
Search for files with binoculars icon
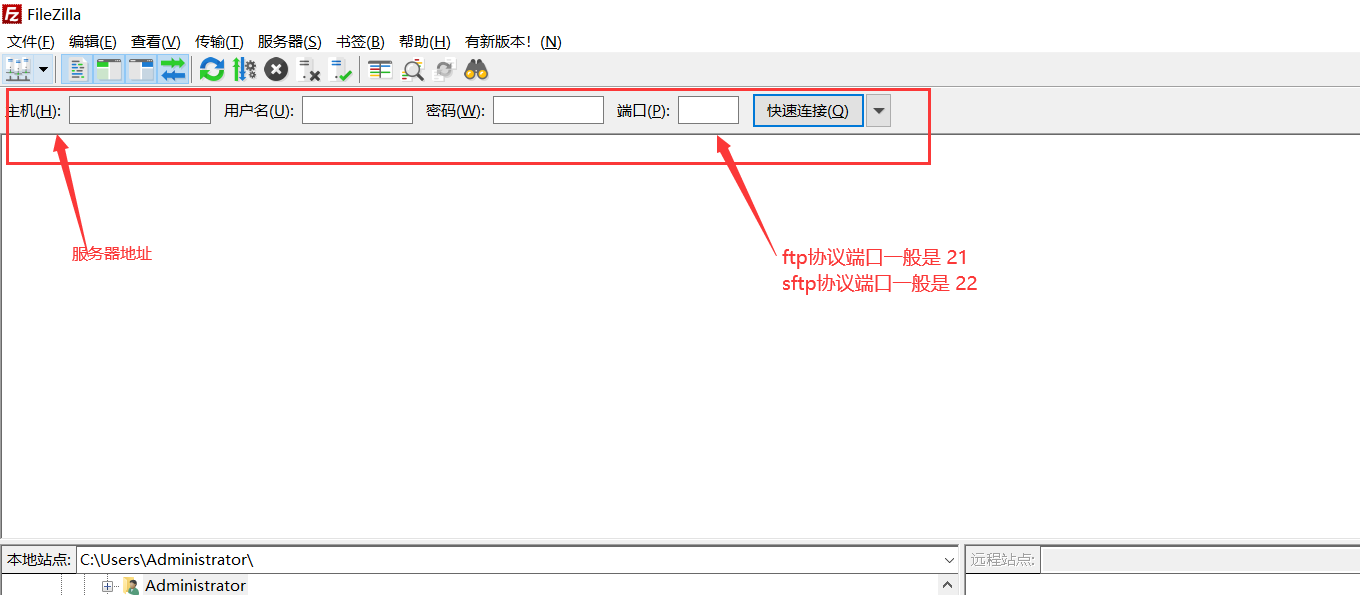476,69
